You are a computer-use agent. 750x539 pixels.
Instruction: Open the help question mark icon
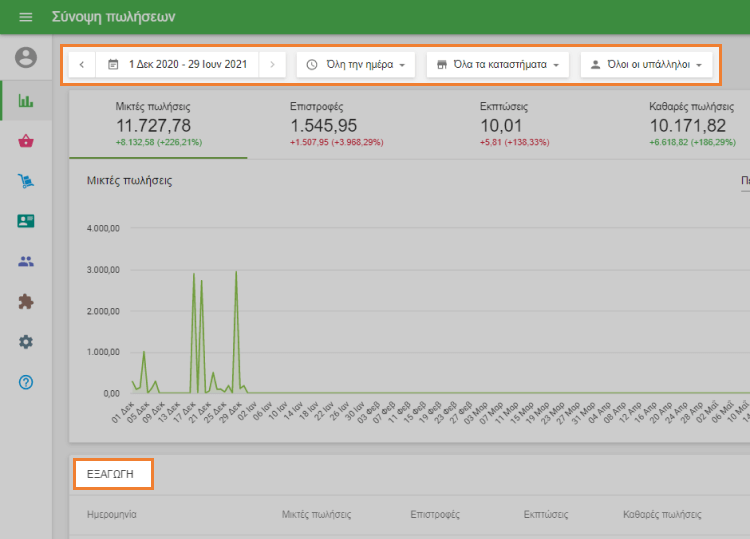coord(26,382)
